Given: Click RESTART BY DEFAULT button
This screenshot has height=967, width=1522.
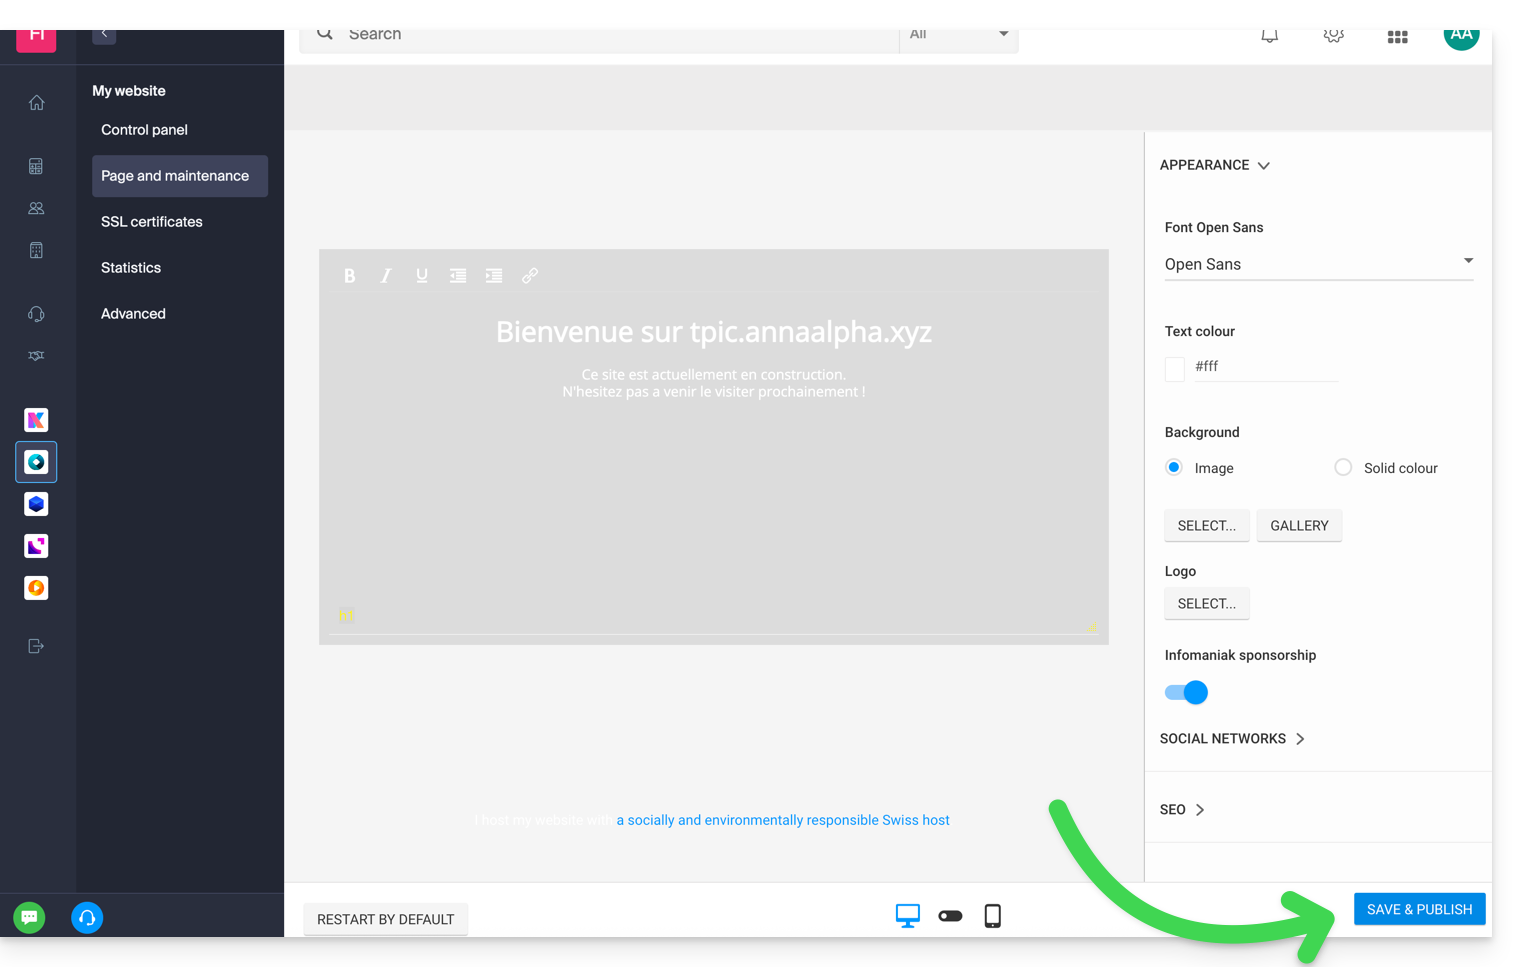Looking at the screenshot, I should 385,919.
